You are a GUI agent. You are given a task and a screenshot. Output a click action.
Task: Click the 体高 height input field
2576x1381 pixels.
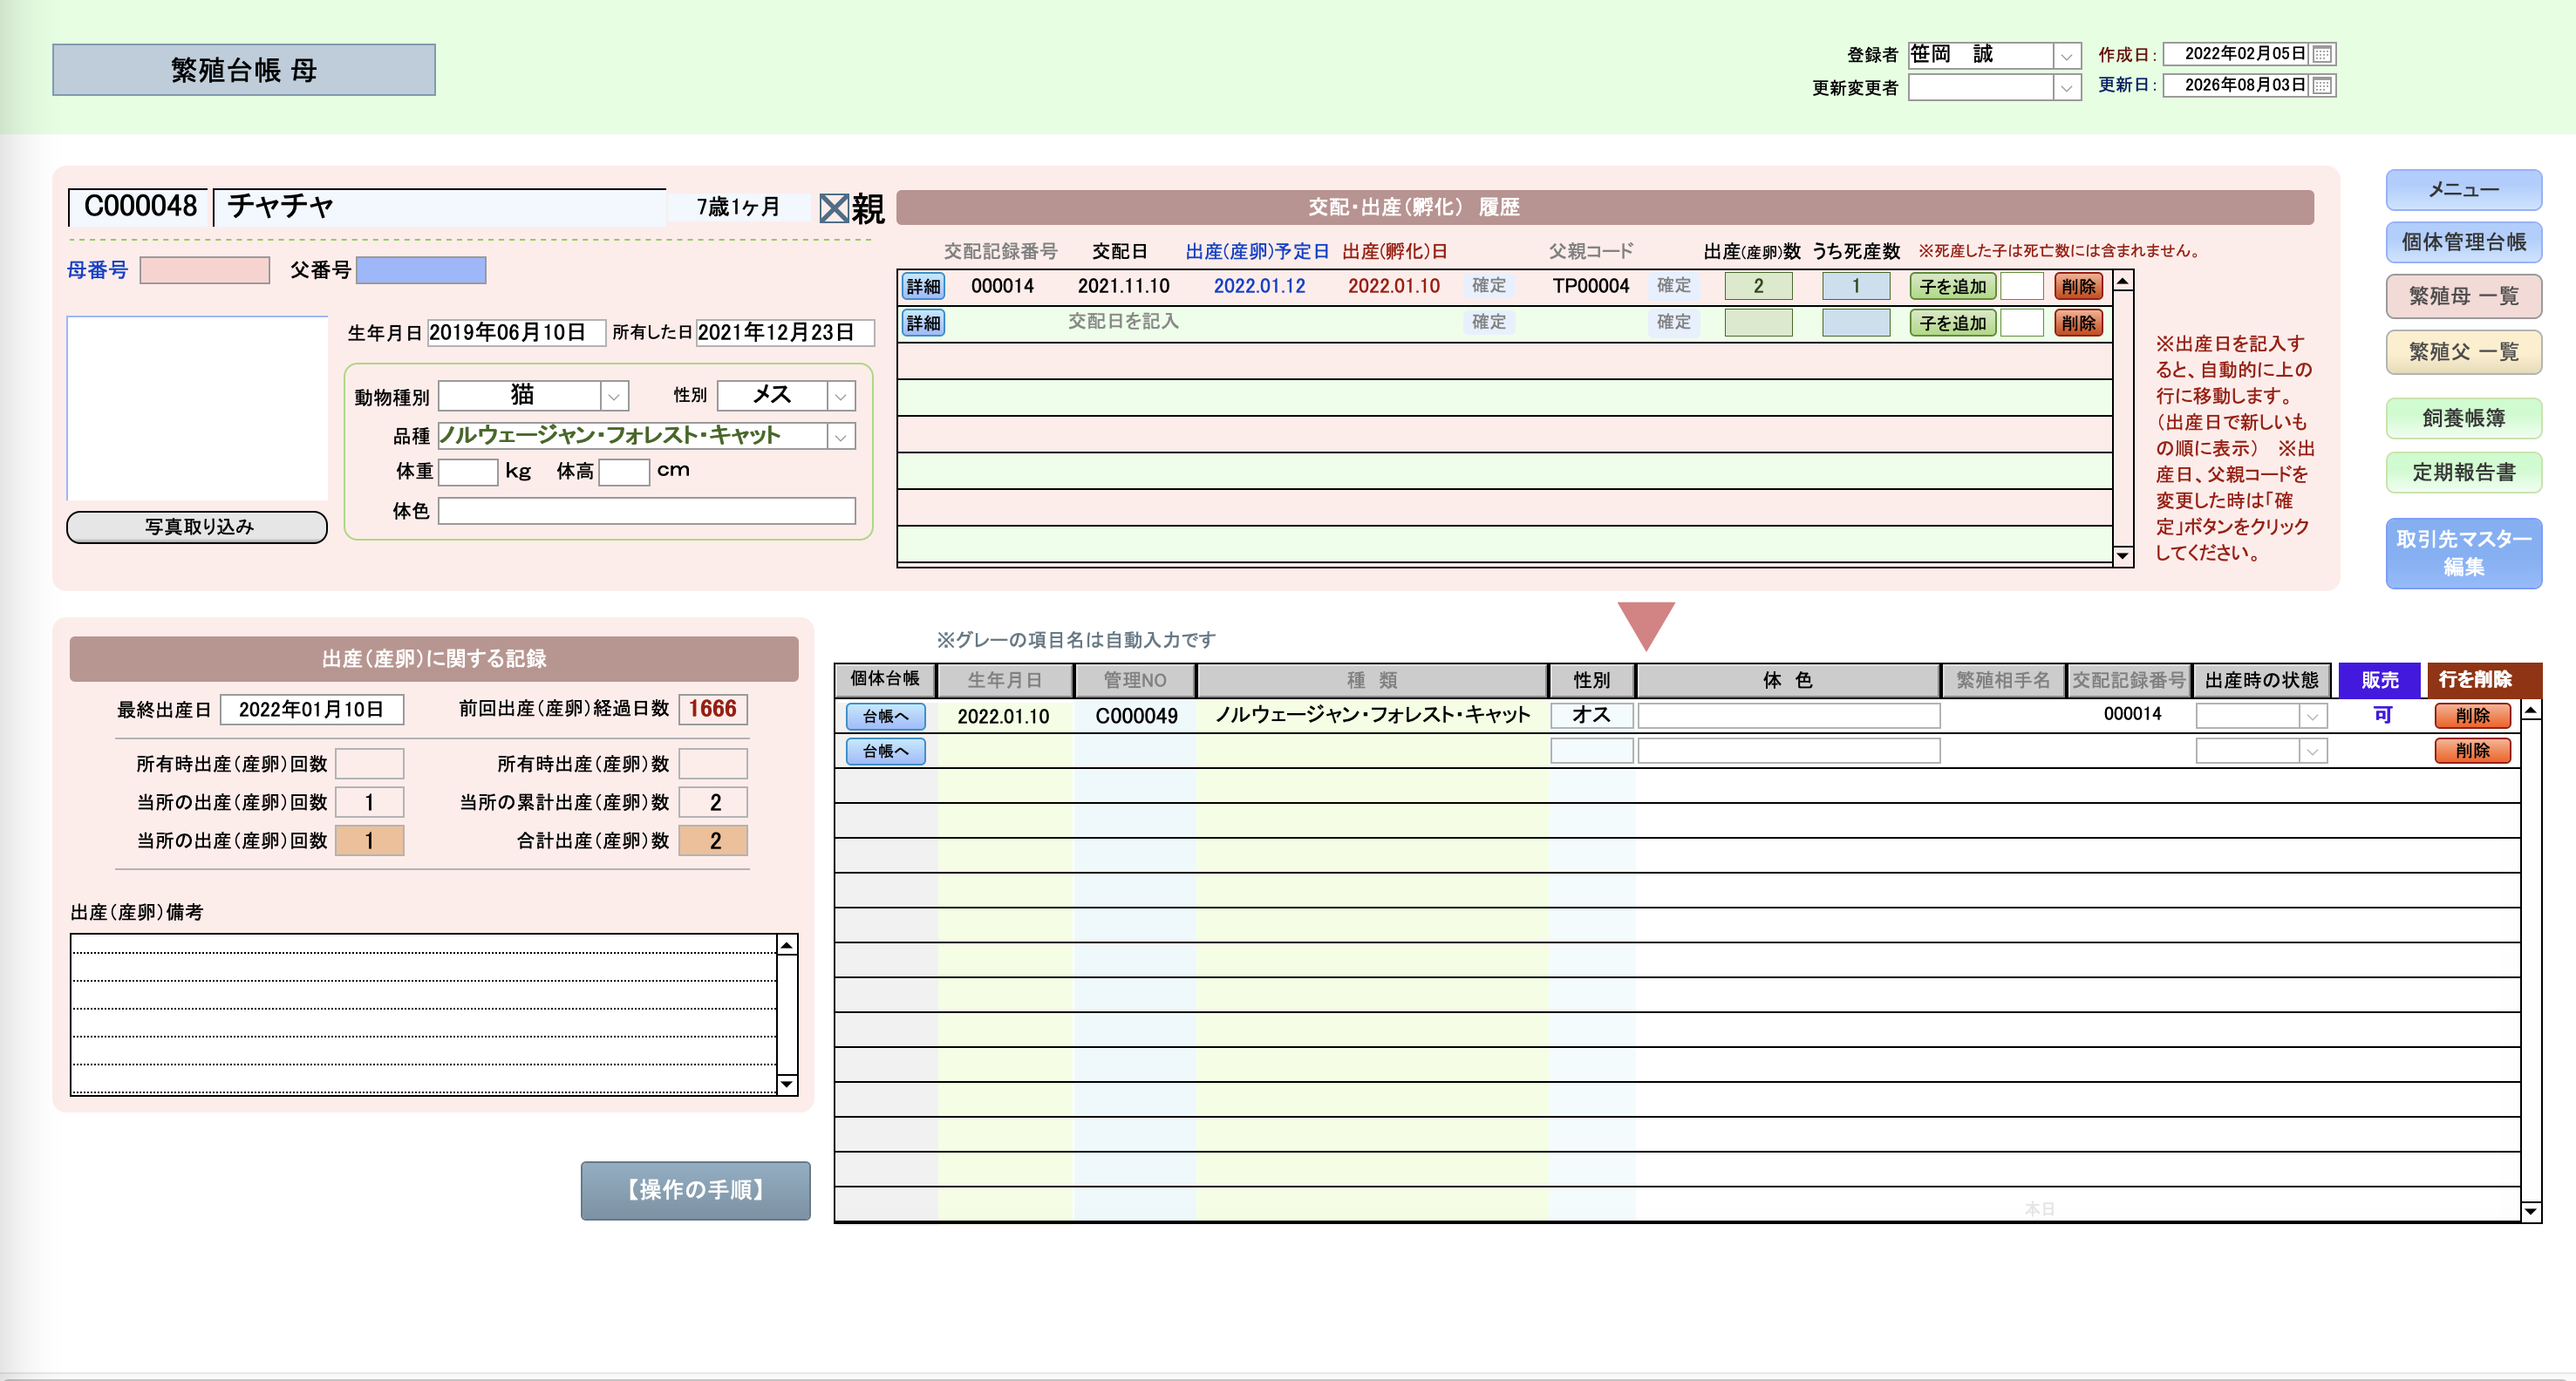[x=624, y=472]
